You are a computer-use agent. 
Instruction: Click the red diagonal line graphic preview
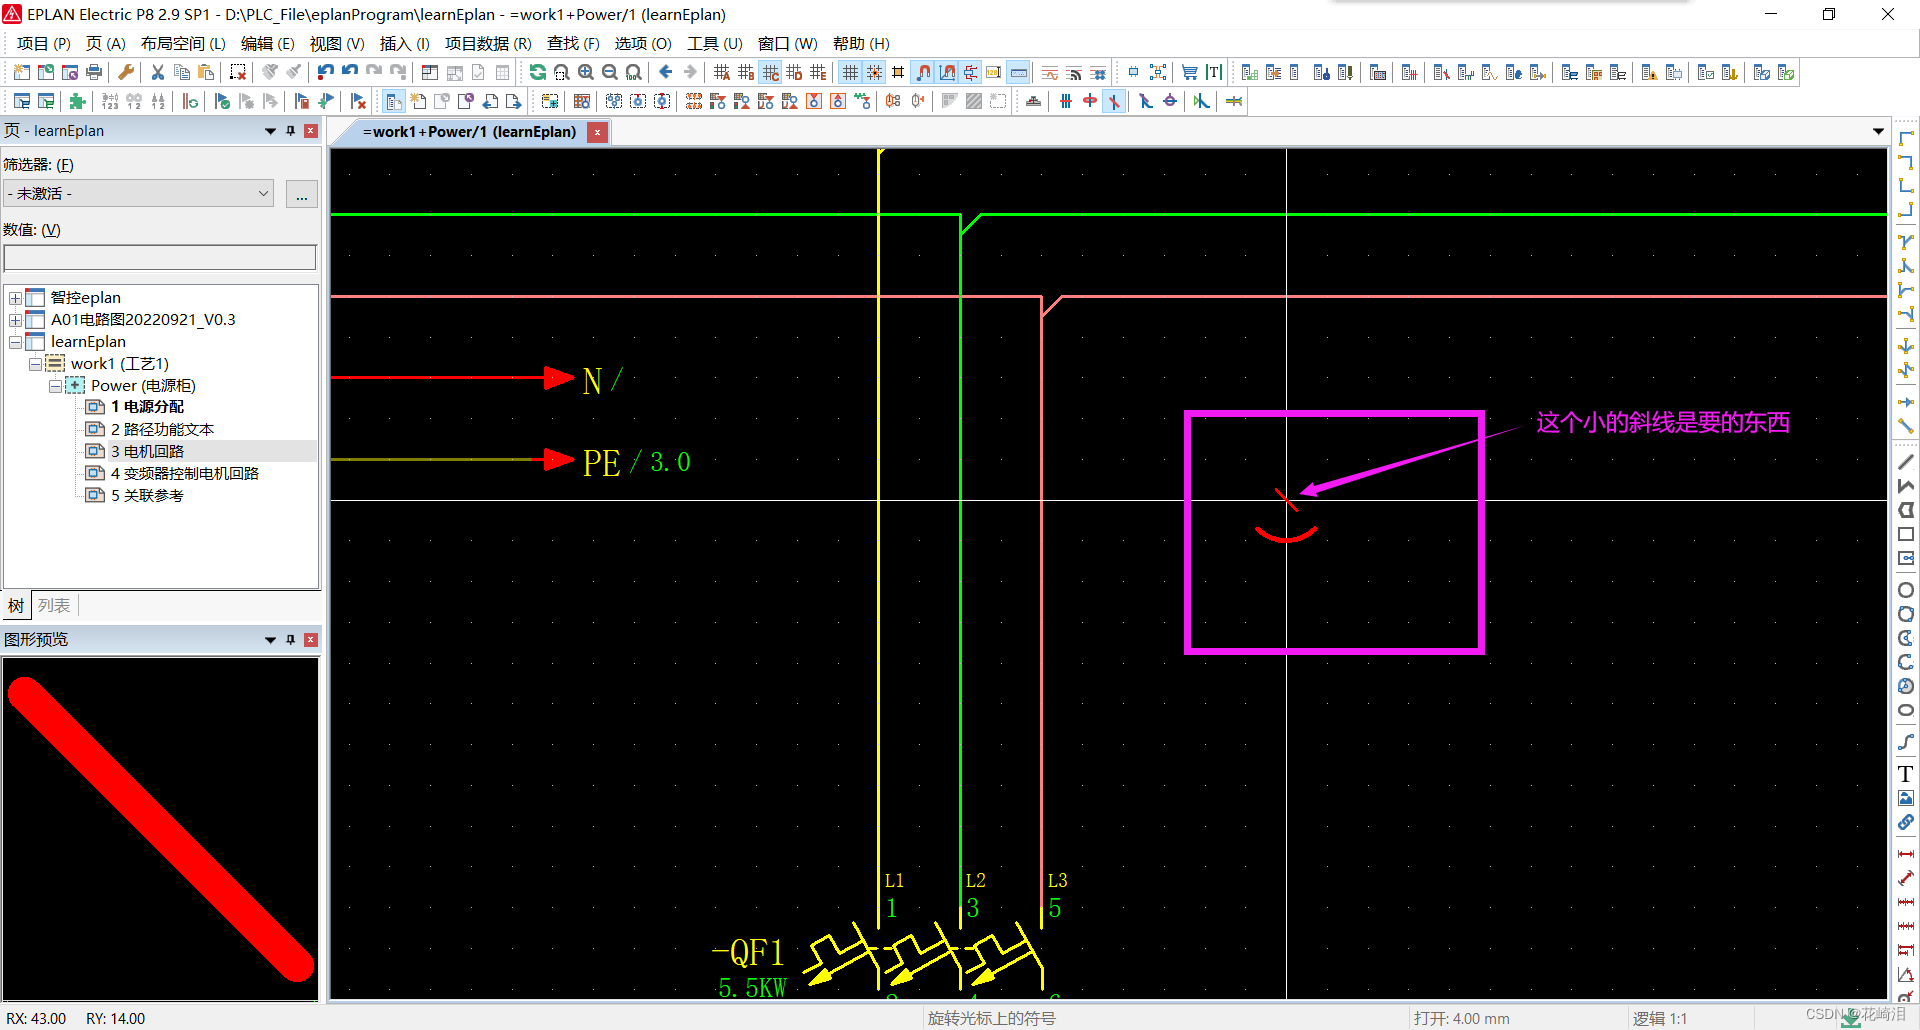click(x=160, y=829)
